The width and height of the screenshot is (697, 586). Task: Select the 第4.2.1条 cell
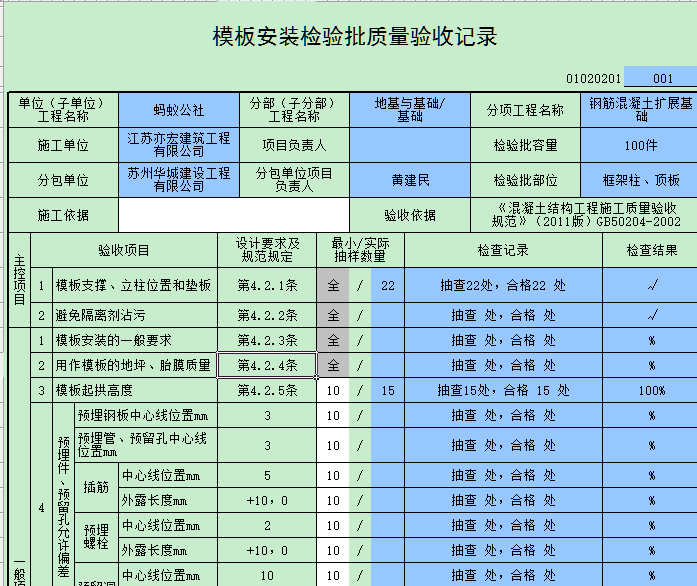click(267, 285)
